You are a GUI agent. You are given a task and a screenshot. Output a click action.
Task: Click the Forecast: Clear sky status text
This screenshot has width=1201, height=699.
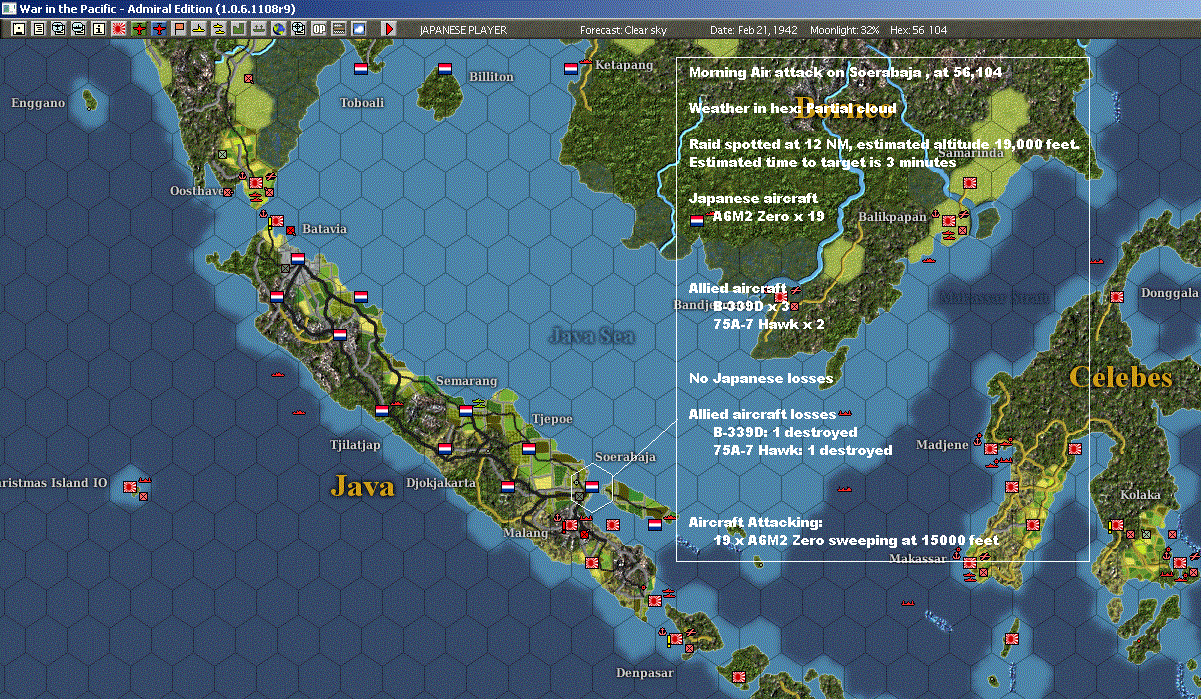click(x=623, y=30)
